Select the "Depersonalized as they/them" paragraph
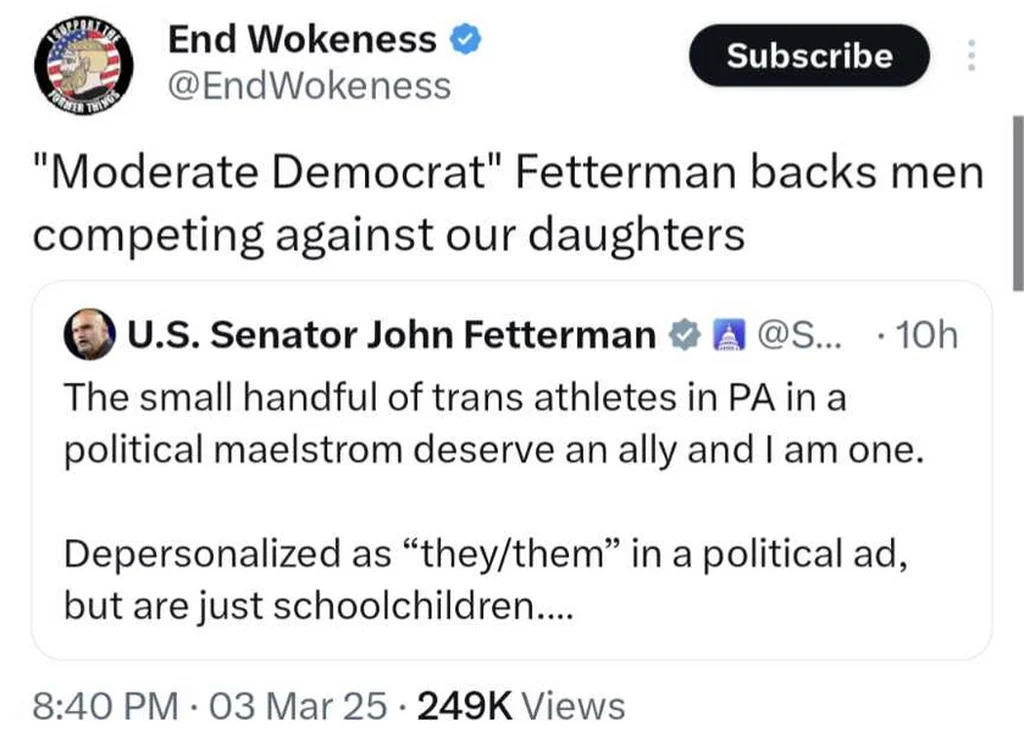Screen dimensions: 1024x749 click(x=485, y=580)
